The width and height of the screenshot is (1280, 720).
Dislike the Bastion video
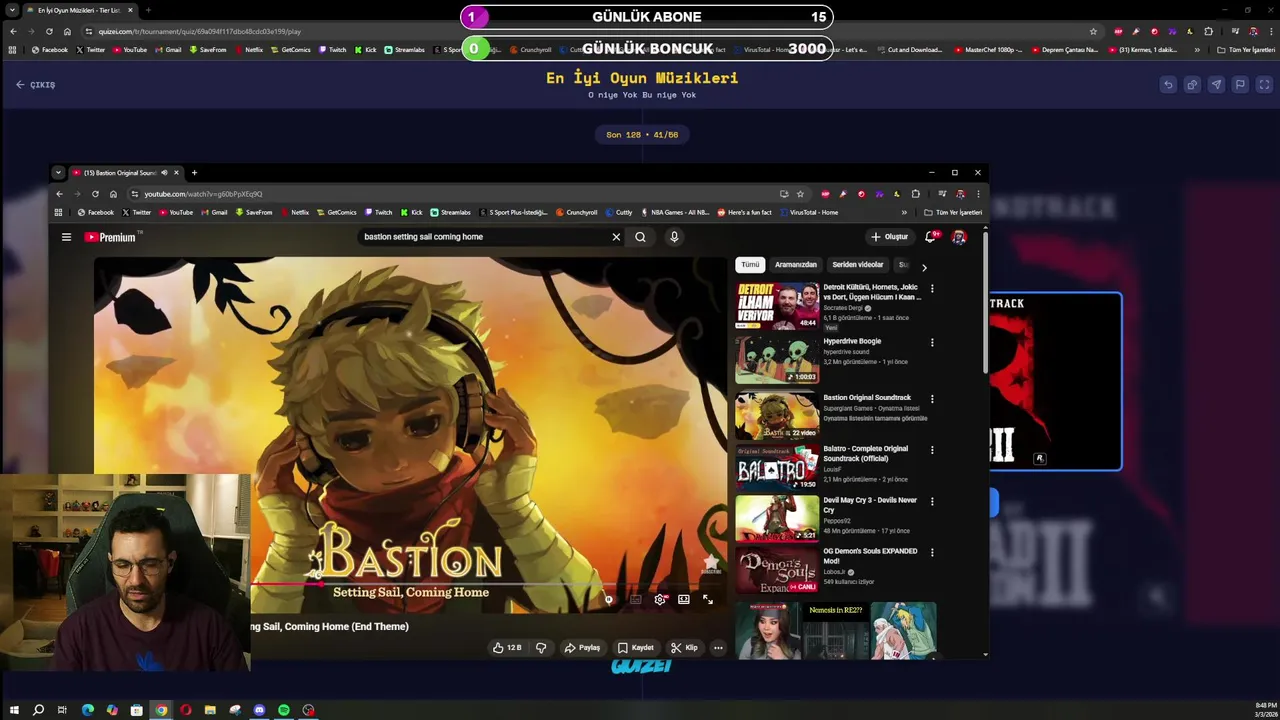click(x=541, y=648)
